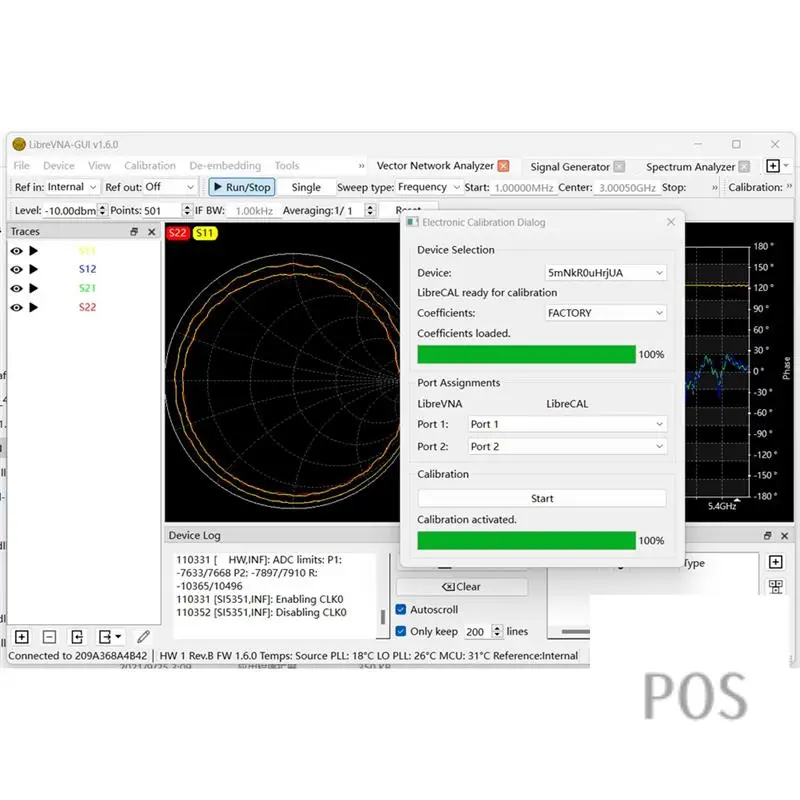
Task: Click the calibration progress bar
Action: point(527,541)
